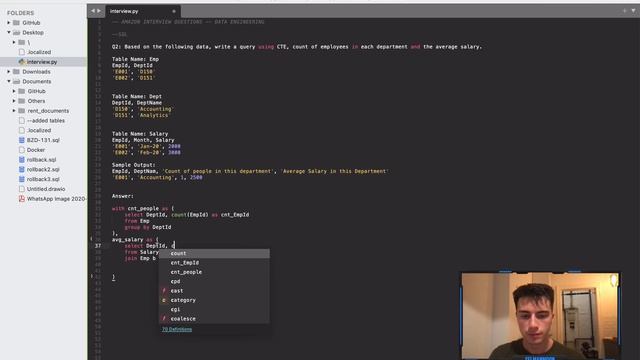Open the .localized file under Desktop
The width and height of the screenshot is (640, 360).
point(39,52)
